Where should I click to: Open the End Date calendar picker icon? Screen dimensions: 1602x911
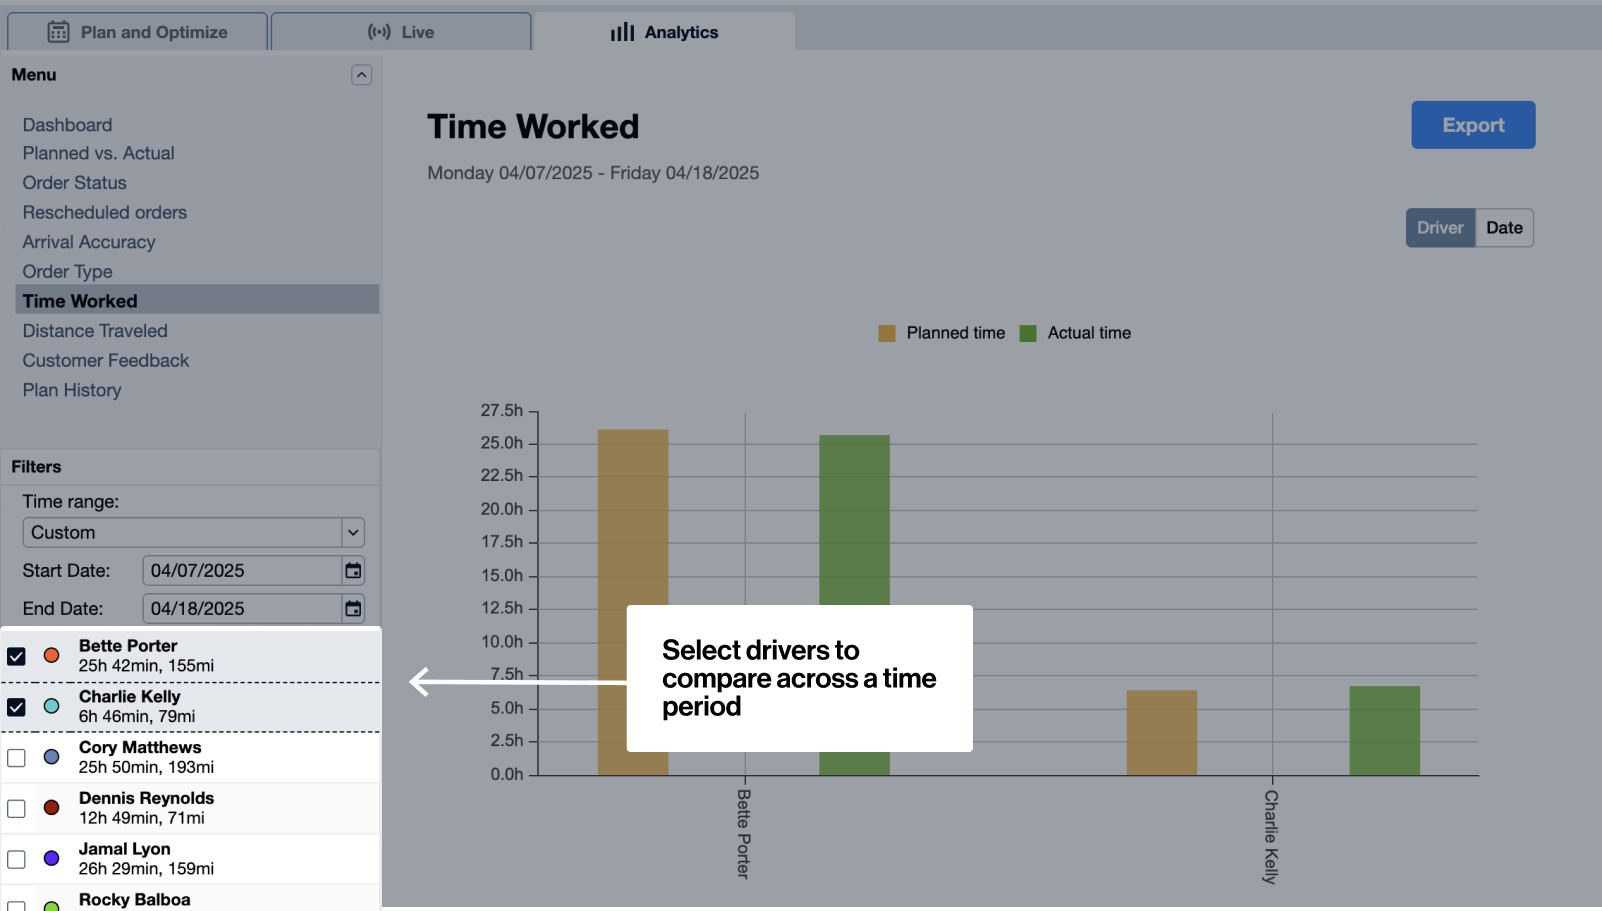(x=352, y=608)
